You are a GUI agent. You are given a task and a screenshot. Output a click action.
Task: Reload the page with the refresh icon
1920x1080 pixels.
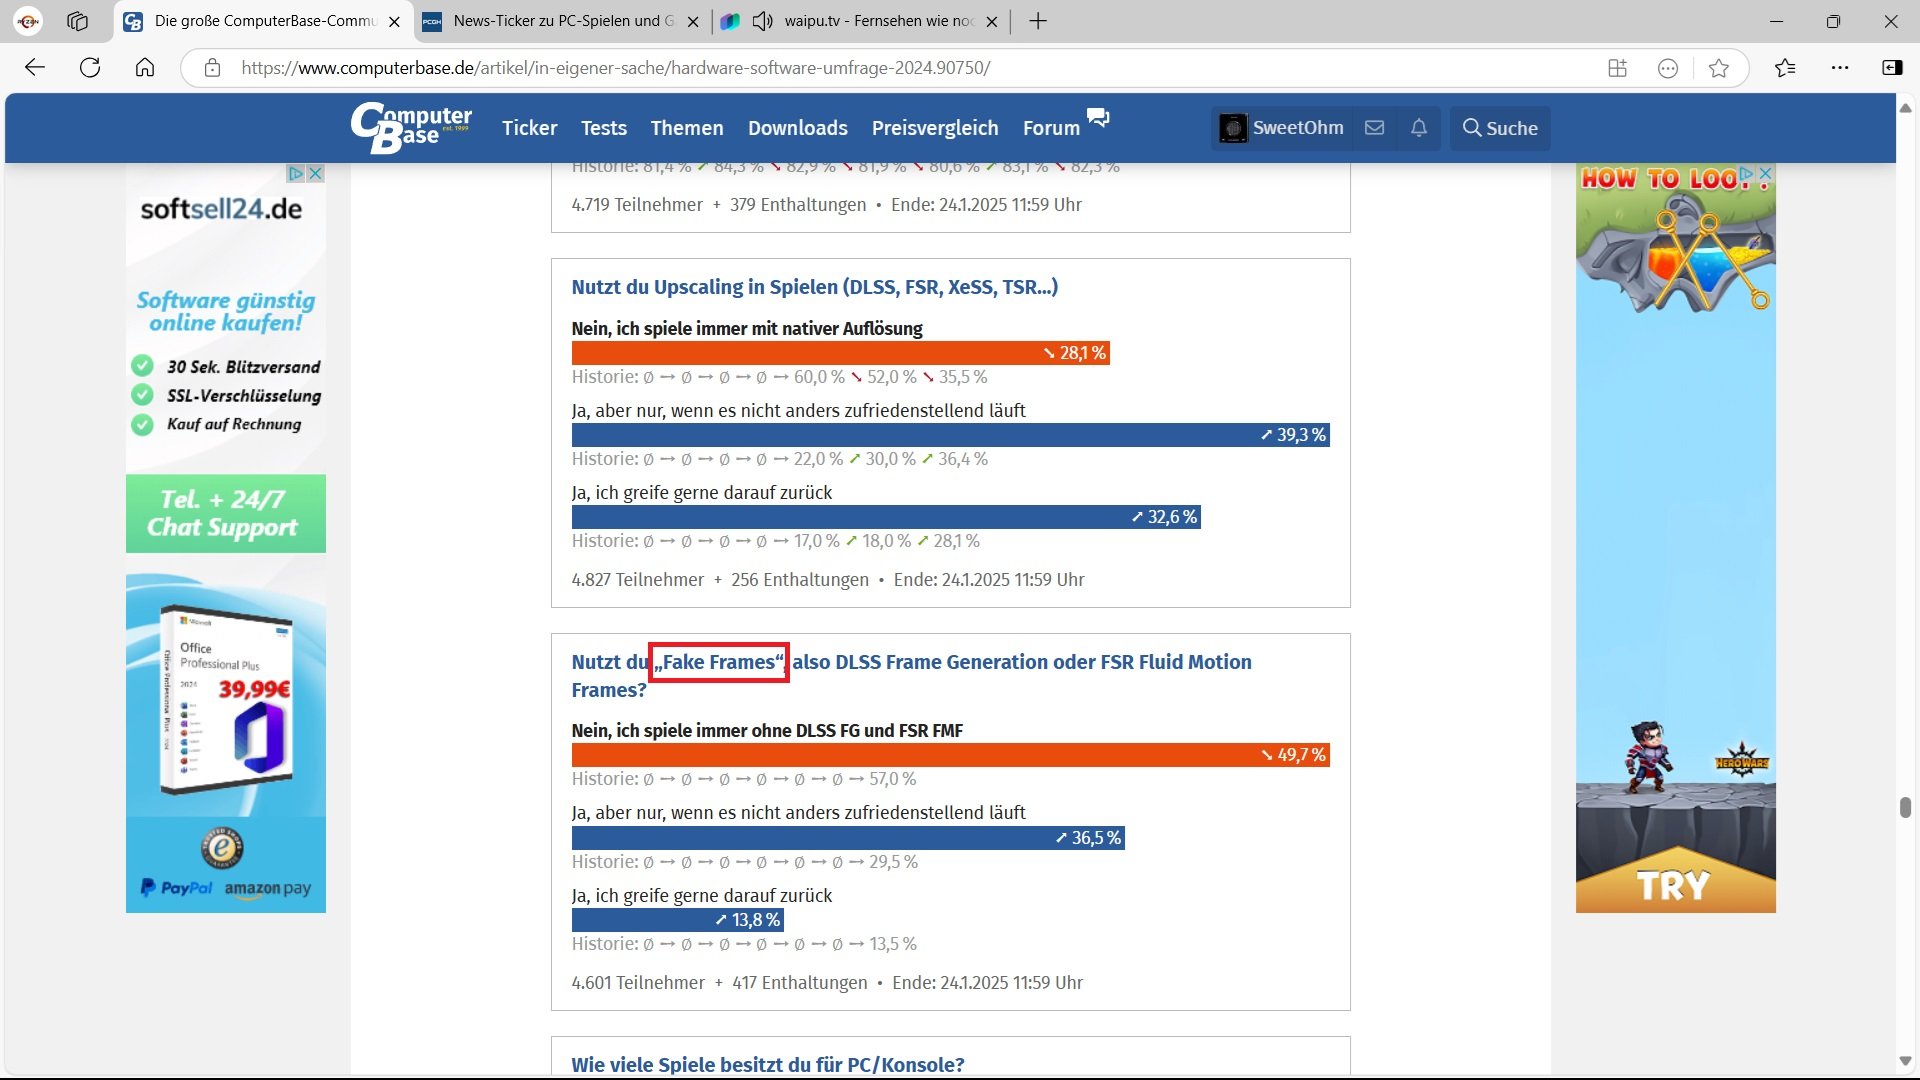(90, 68)
